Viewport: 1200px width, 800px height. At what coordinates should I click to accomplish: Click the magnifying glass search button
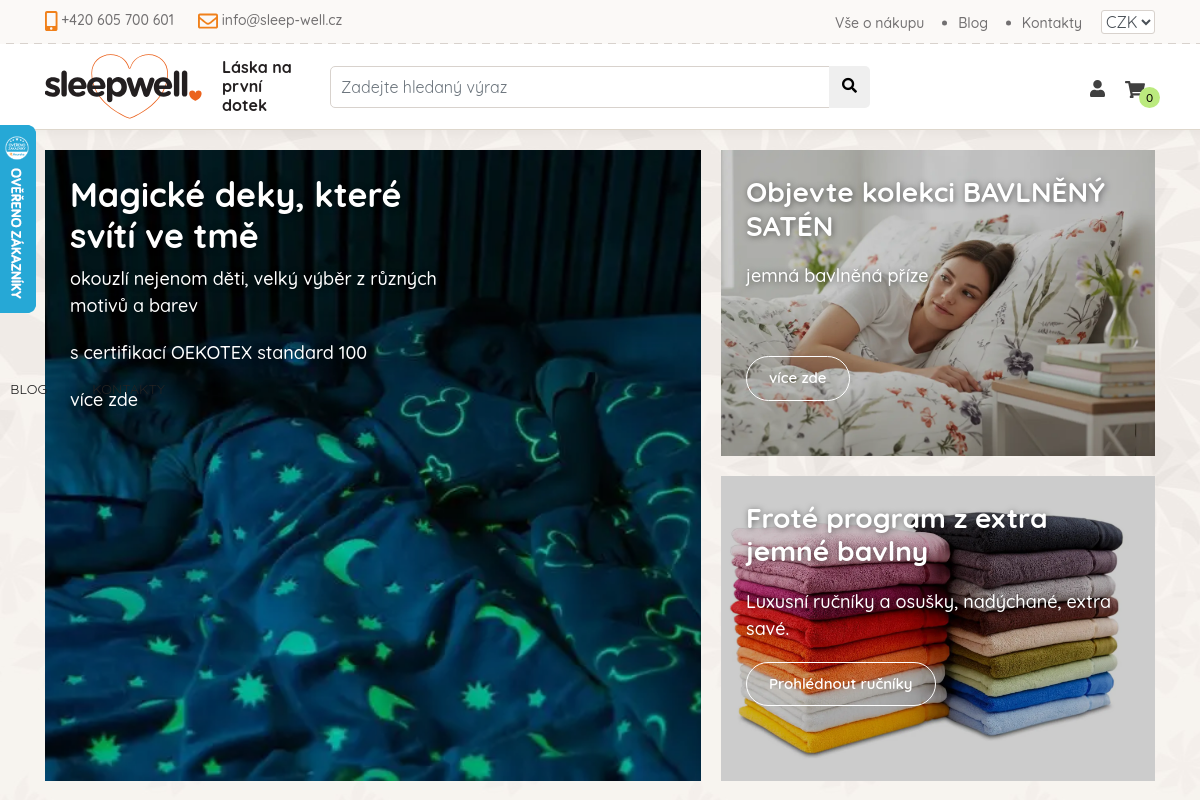click(849, 87)
